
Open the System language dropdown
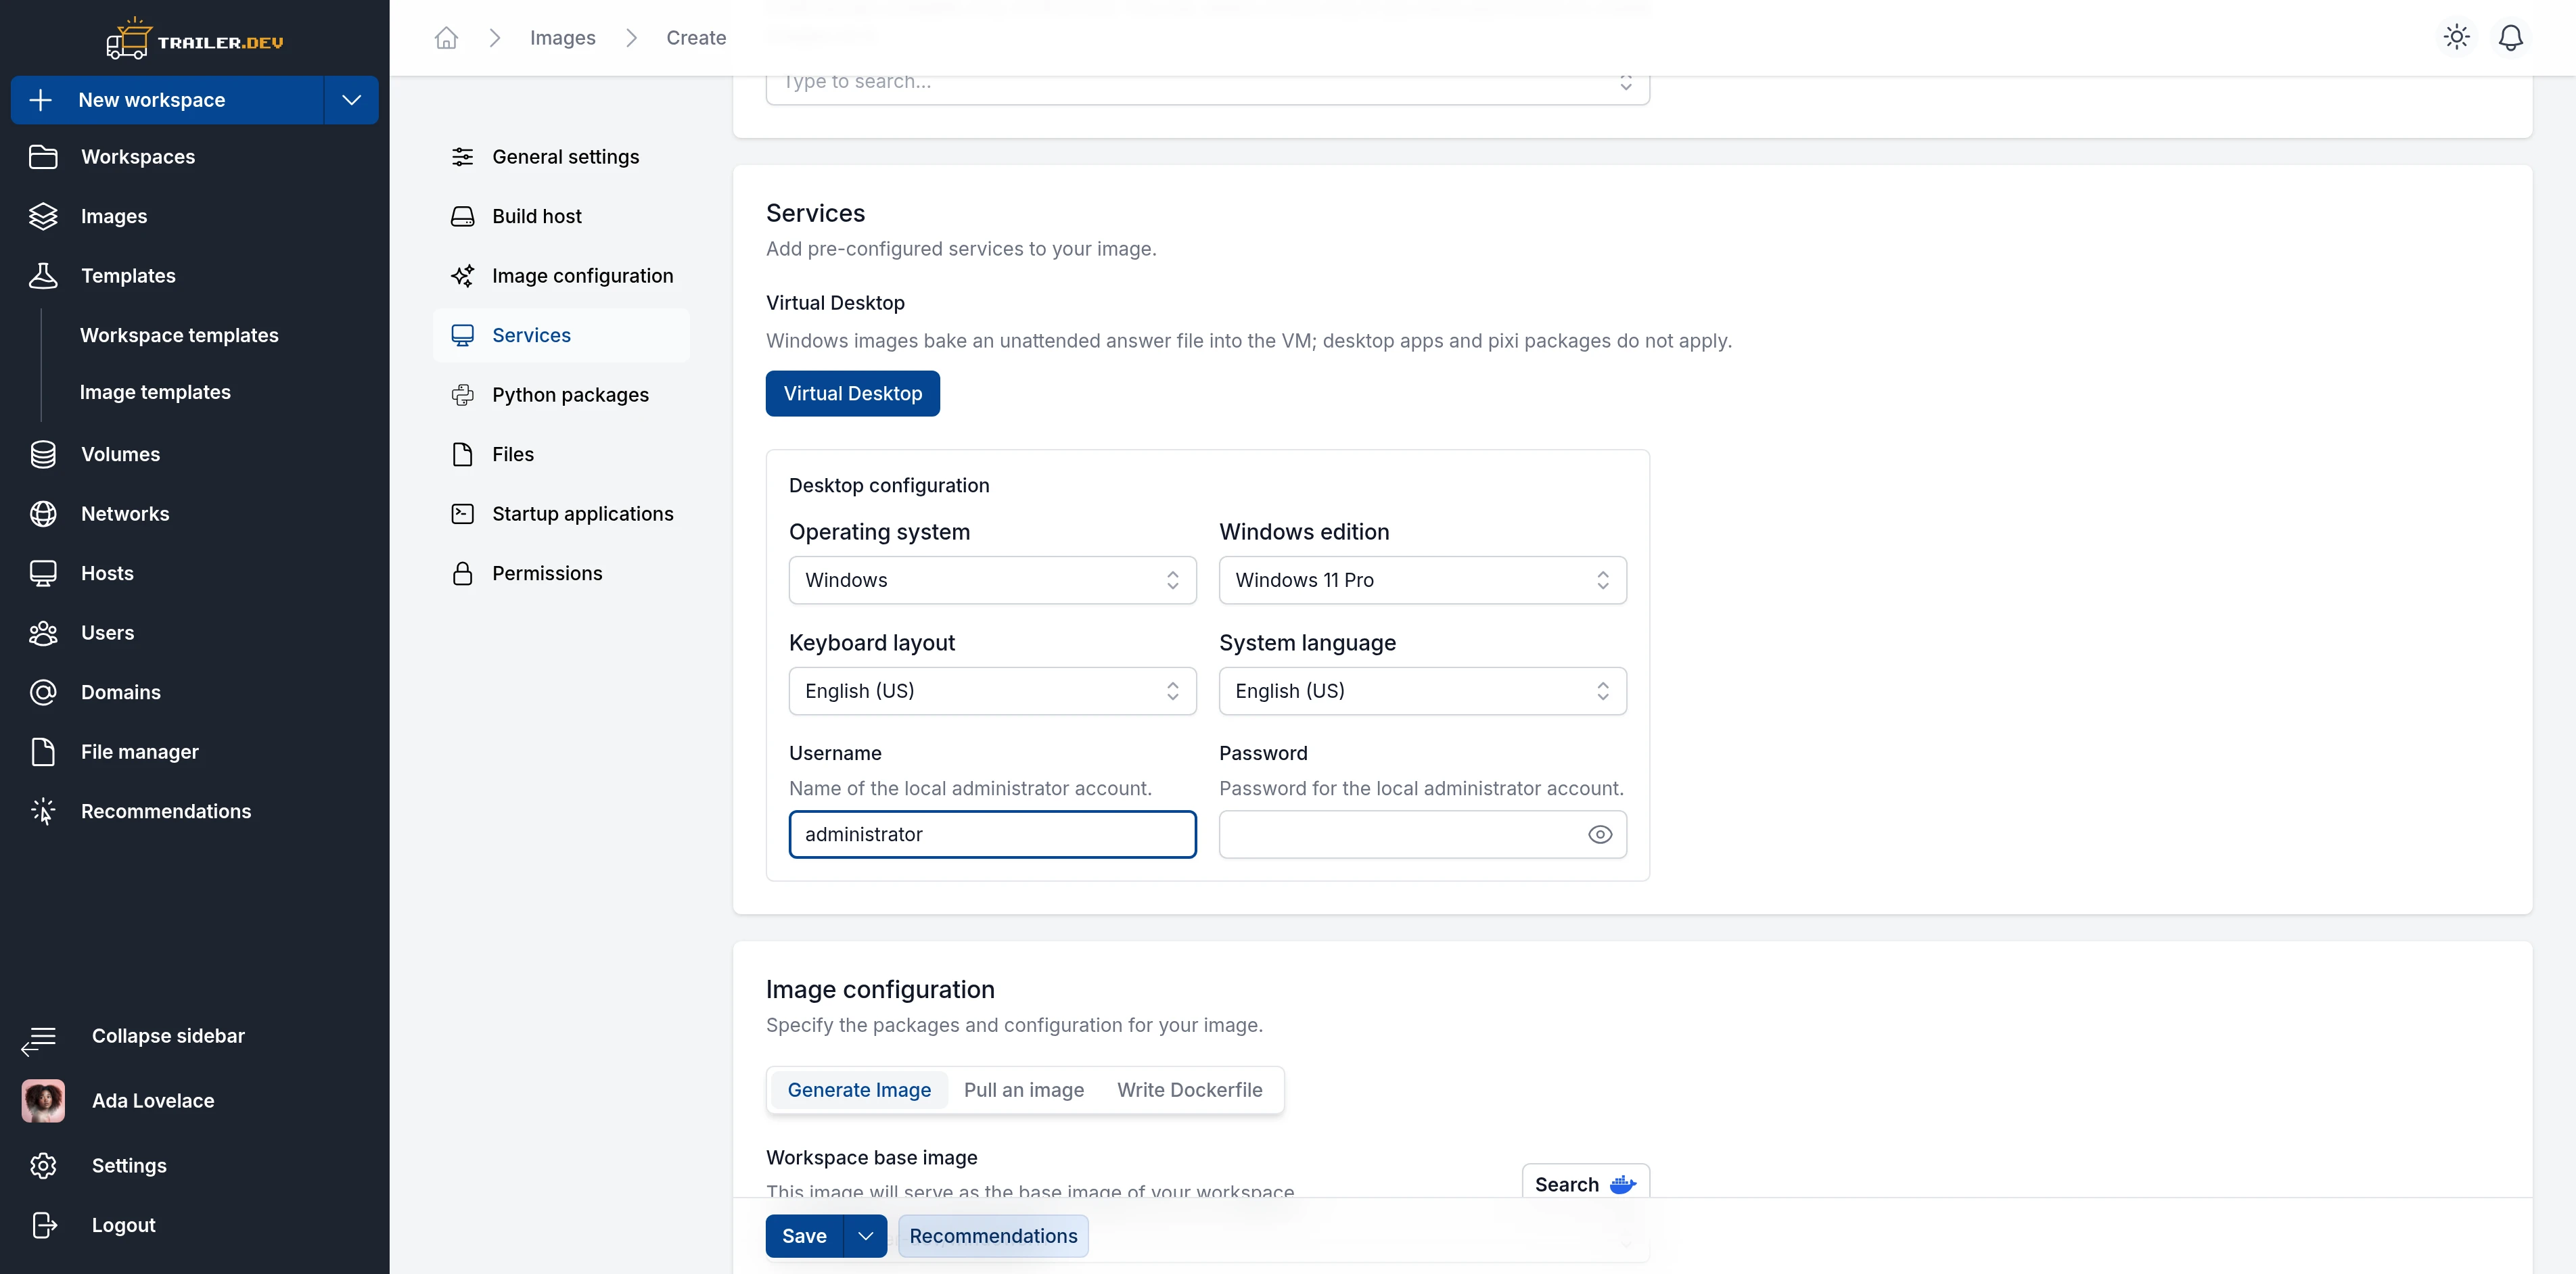click(1422, 691)
